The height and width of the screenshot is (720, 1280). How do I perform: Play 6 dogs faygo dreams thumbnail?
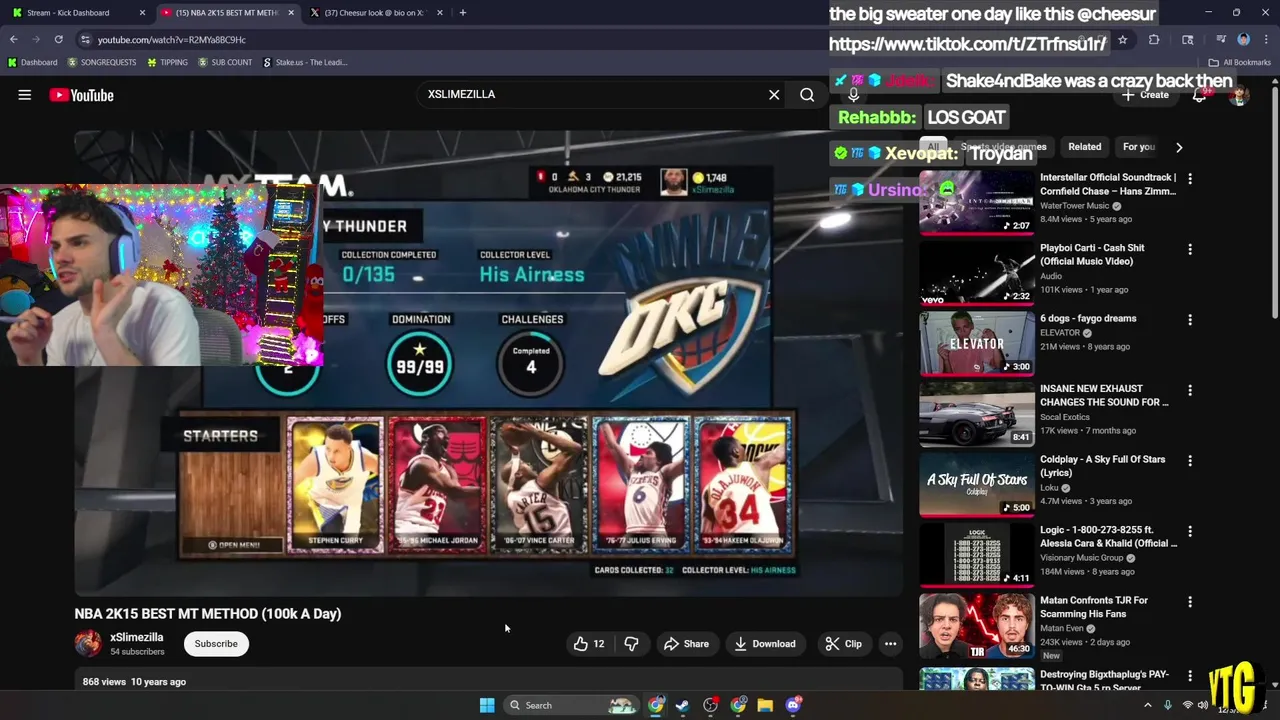[977, 343]
